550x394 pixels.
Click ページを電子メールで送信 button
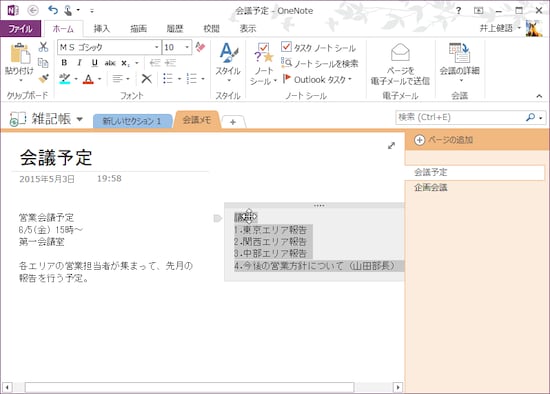click(x=400, y=64)
